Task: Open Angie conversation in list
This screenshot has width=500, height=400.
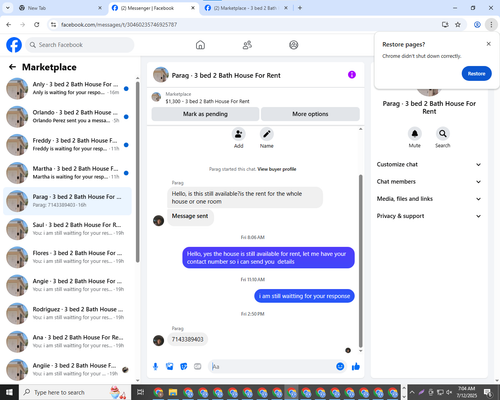Action: pyautogui.click(x=68, y=285)
